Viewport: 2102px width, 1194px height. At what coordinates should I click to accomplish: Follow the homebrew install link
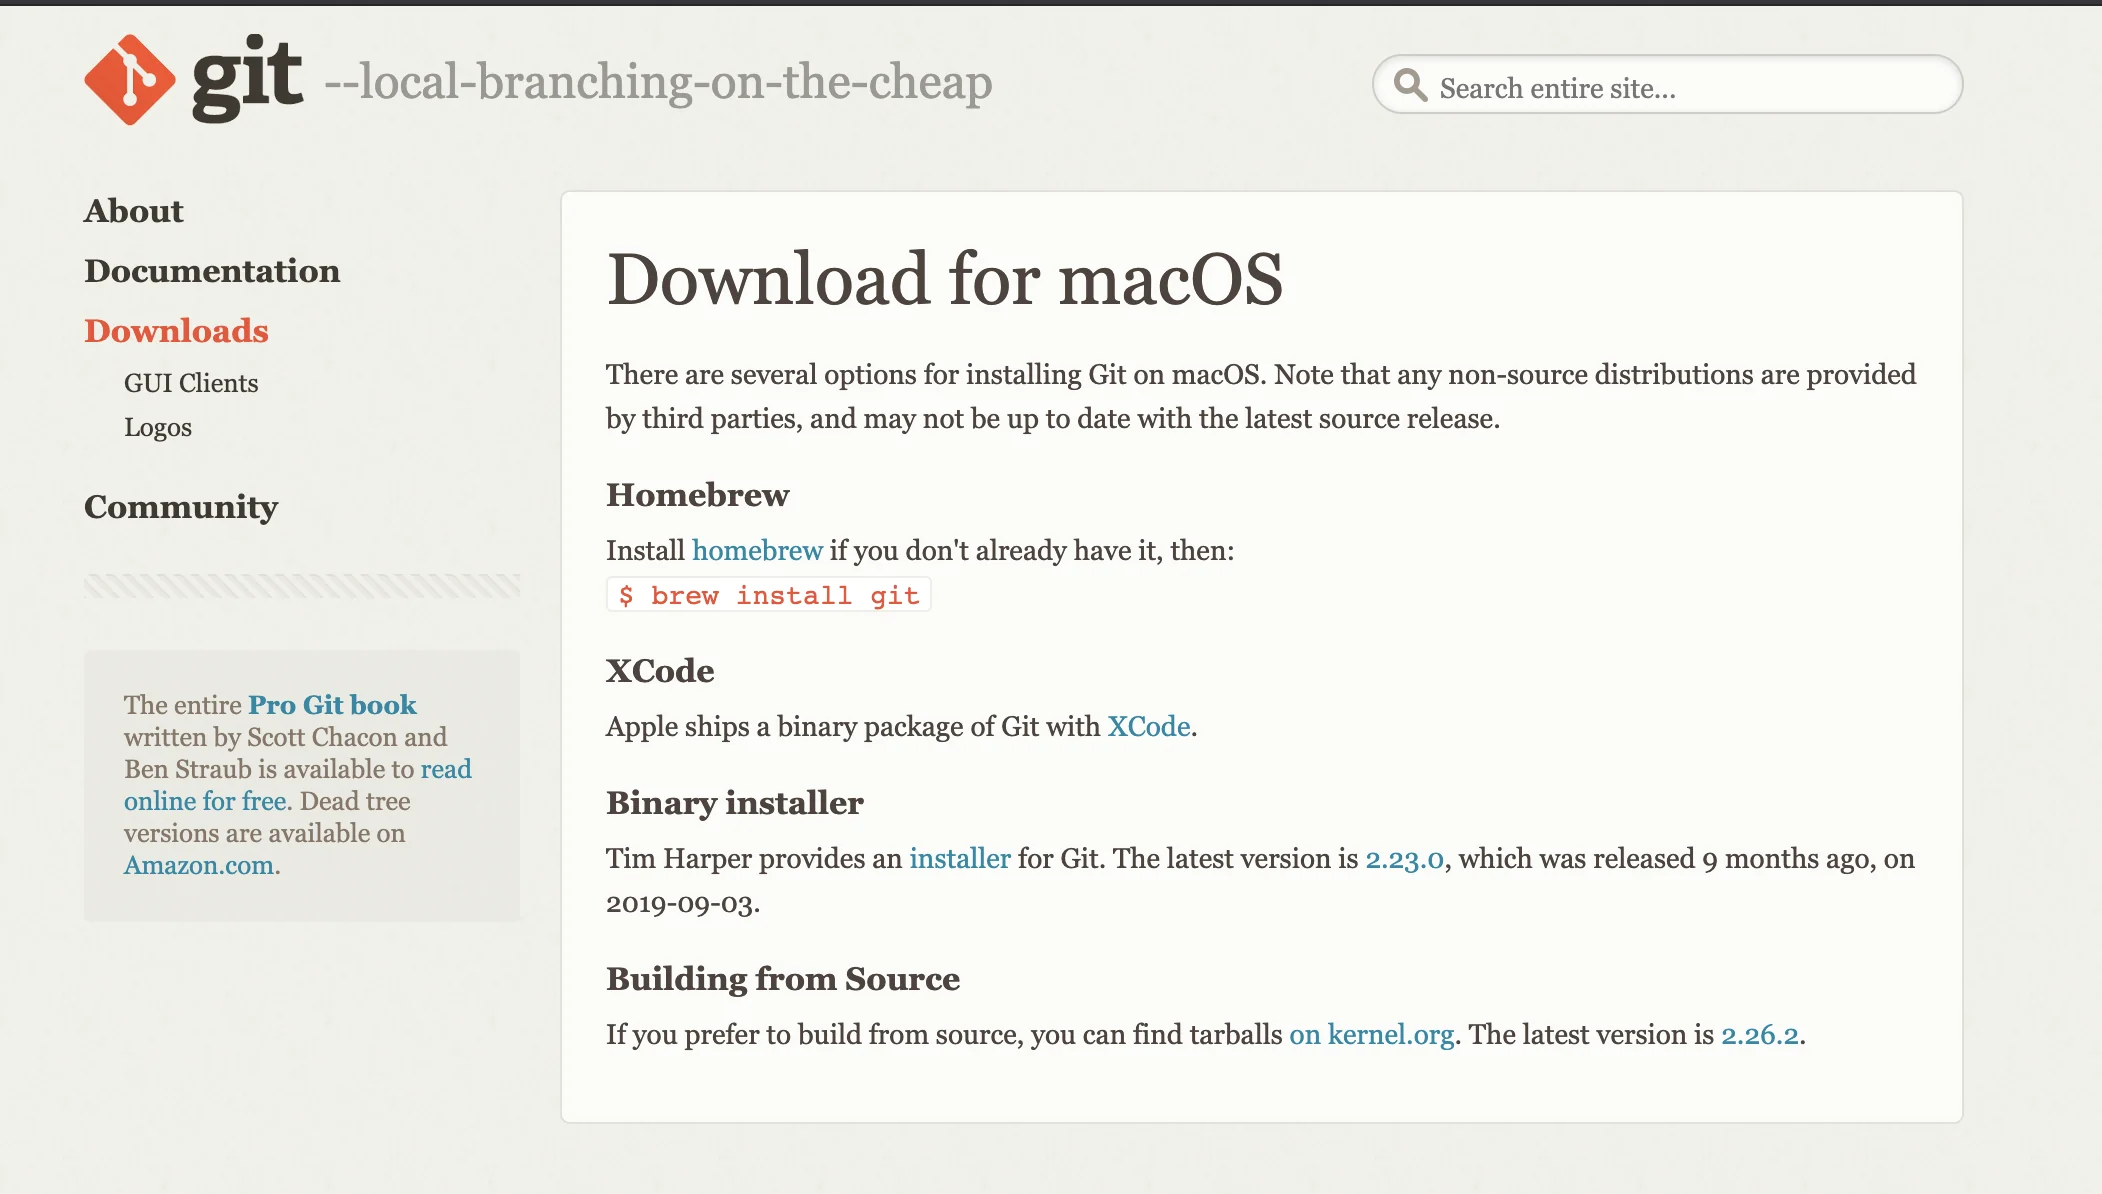point(757,551)
